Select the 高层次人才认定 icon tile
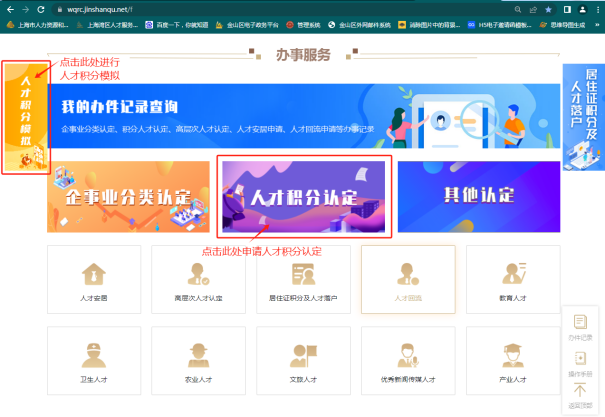This screenshot has height=417, width=605. (x=198, y=279)
